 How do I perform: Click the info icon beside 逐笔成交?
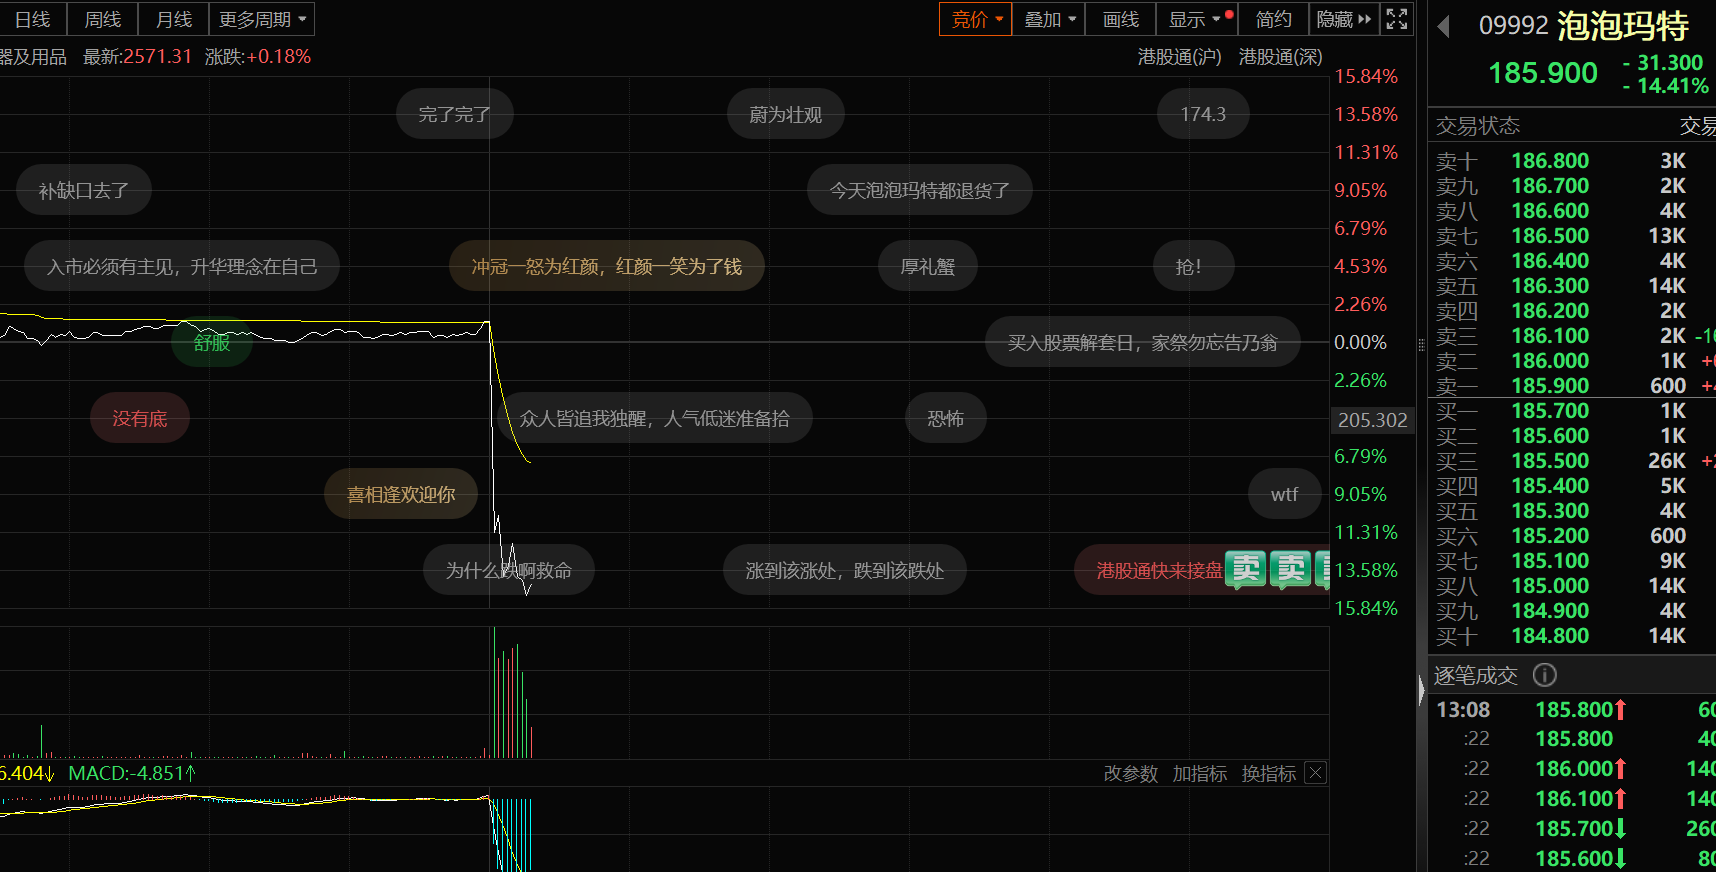1545,675
